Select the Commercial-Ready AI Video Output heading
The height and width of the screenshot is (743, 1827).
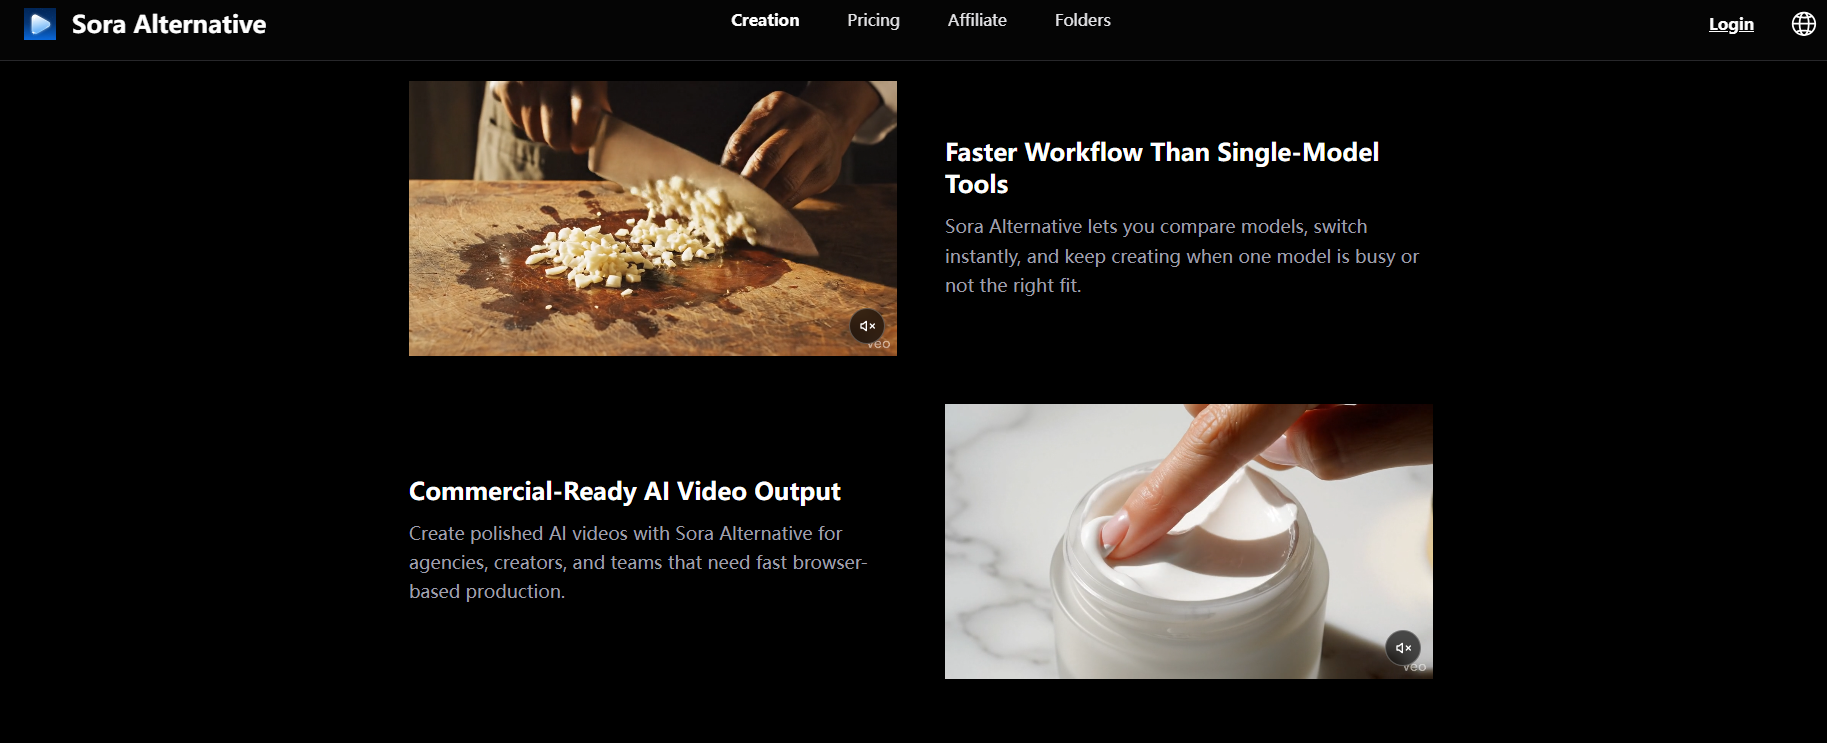625,491
